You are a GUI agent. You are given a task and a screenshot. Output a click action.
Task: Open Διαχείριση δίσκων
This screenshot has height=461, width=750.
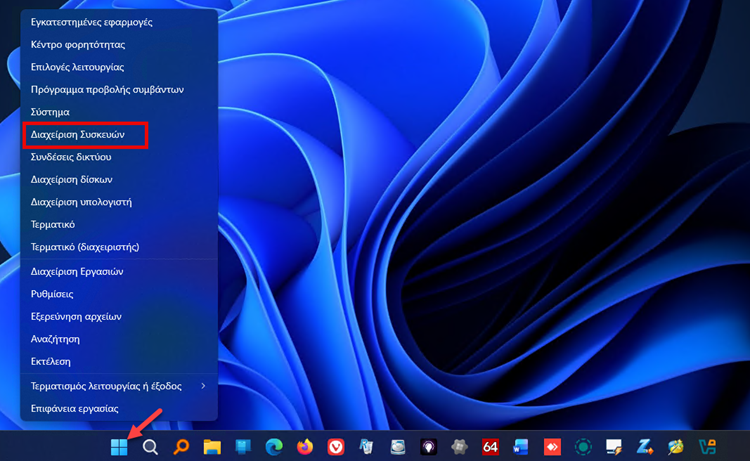pos(71,180)
